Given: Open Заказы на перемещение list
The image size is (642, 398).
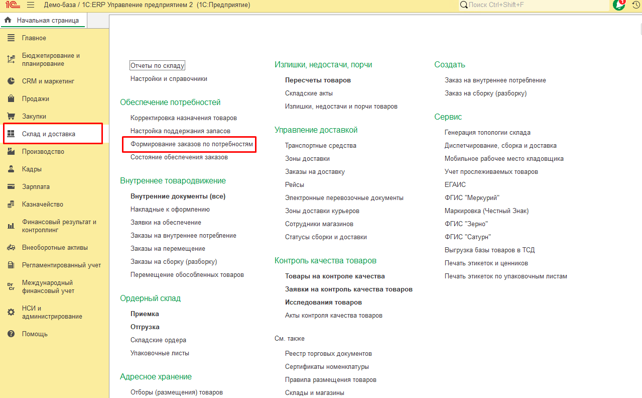Looking at the screenshot, I should (167, 249).
